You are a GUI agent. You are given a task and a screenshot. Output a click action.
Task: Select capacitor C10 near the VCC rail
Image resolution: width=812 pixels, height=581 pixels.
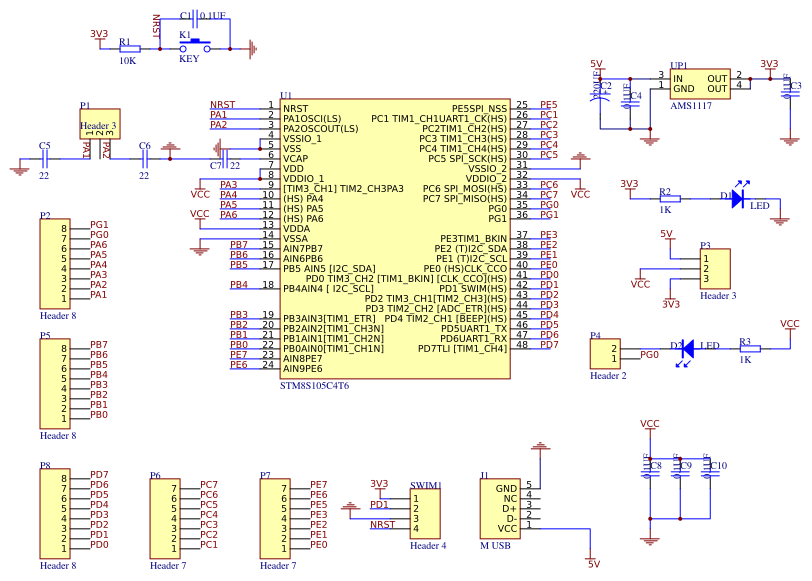coord(710,465)
